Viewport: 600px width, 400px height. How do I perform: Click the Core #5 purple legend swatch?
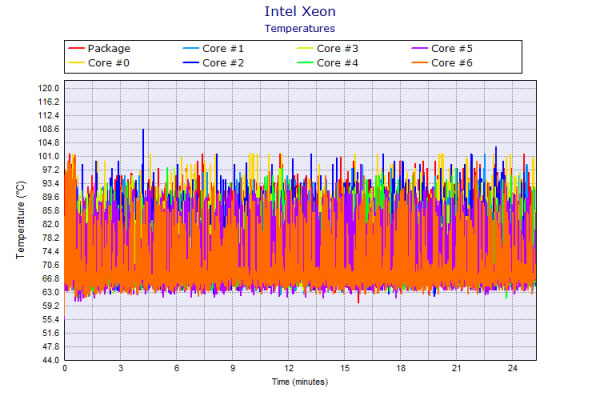pos(419,49)
